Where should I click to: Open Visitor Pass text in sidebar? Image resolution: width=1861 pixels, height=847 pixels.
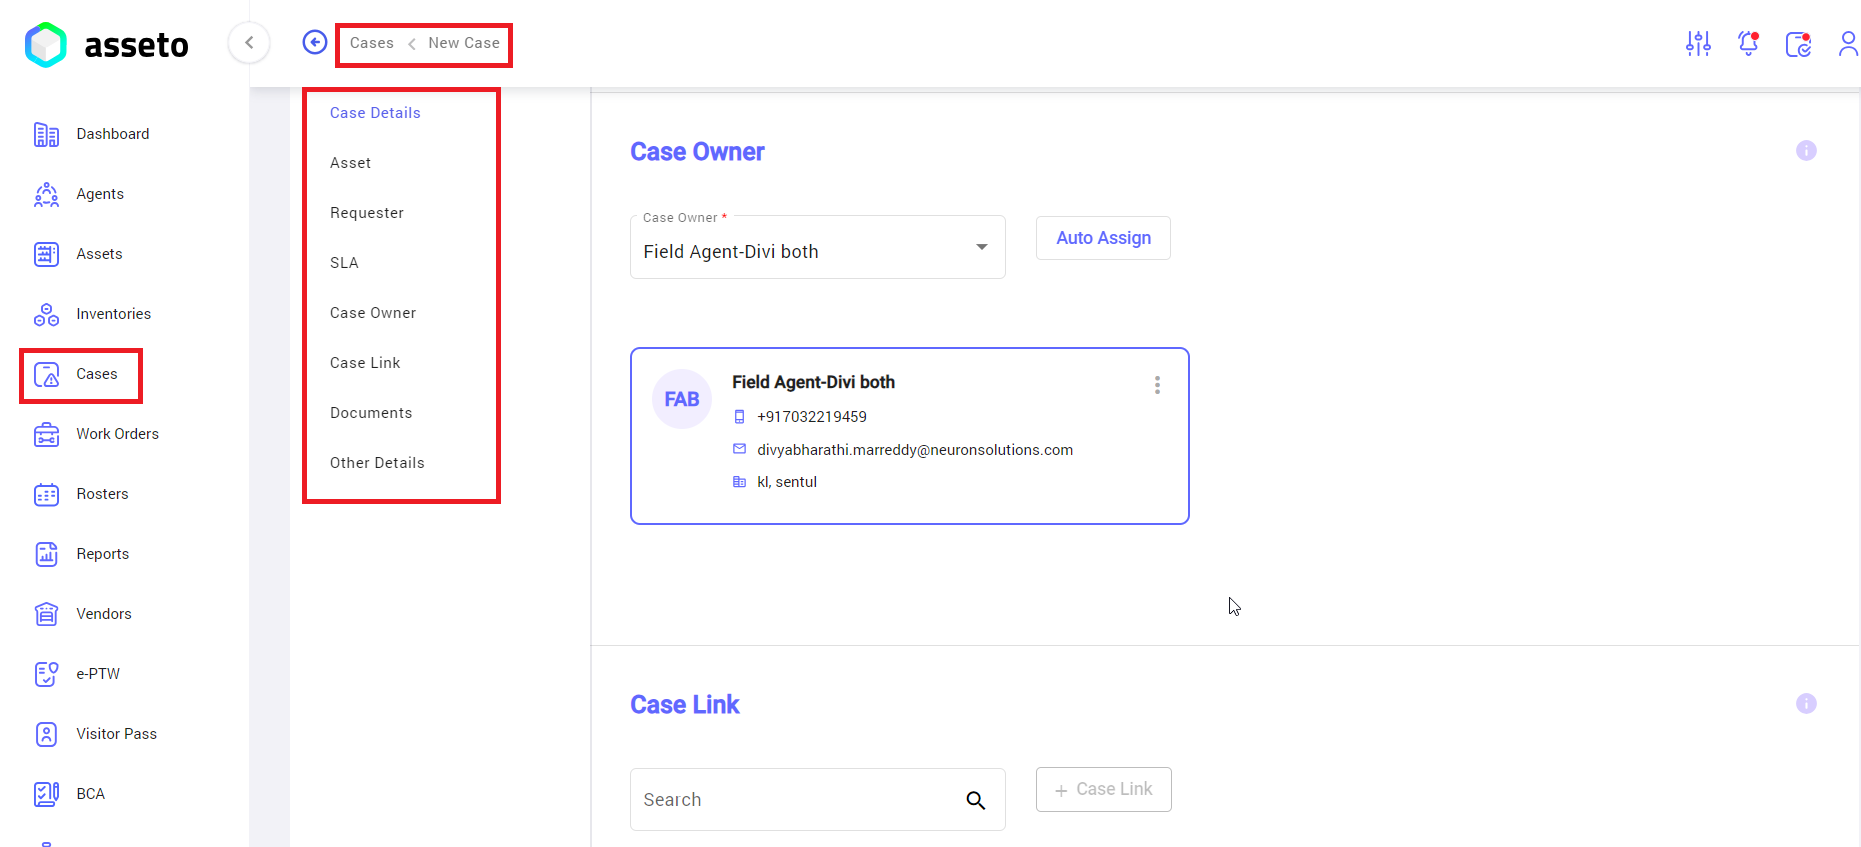coord(117,734)
